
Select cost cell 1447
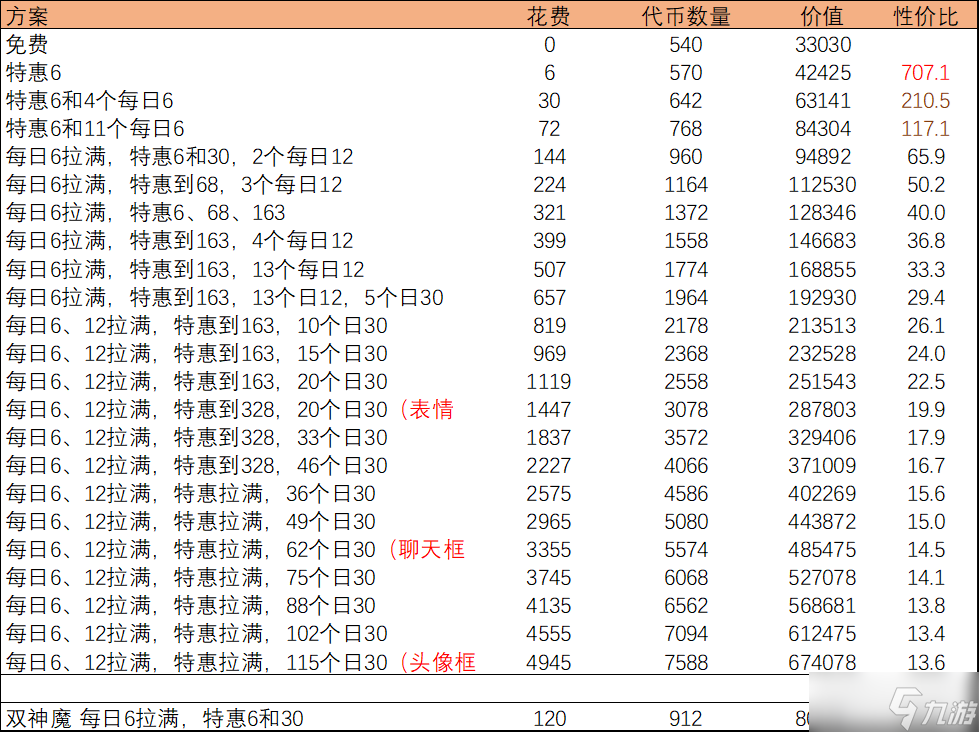click(549, 410)
